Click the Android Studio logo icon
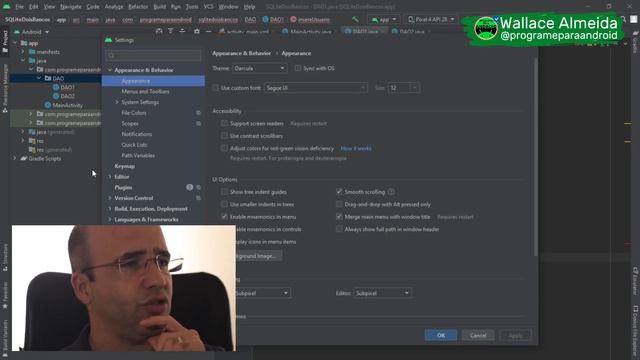Image resolution: width=640 pixels, height=360 pixels. coord(7,7)
